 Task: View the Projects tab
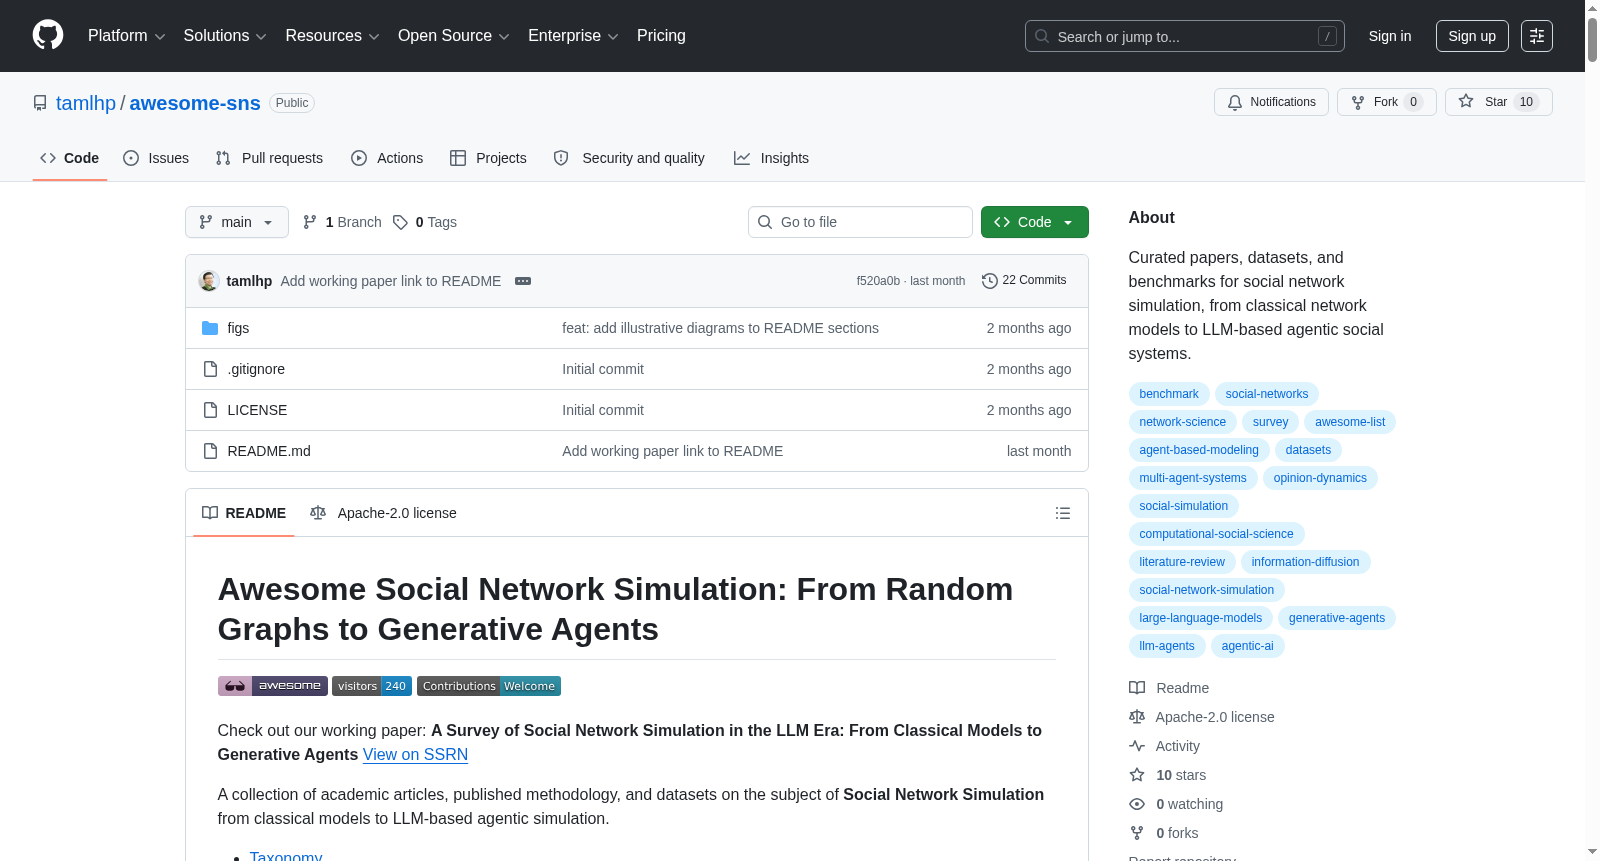click(488, 158)
